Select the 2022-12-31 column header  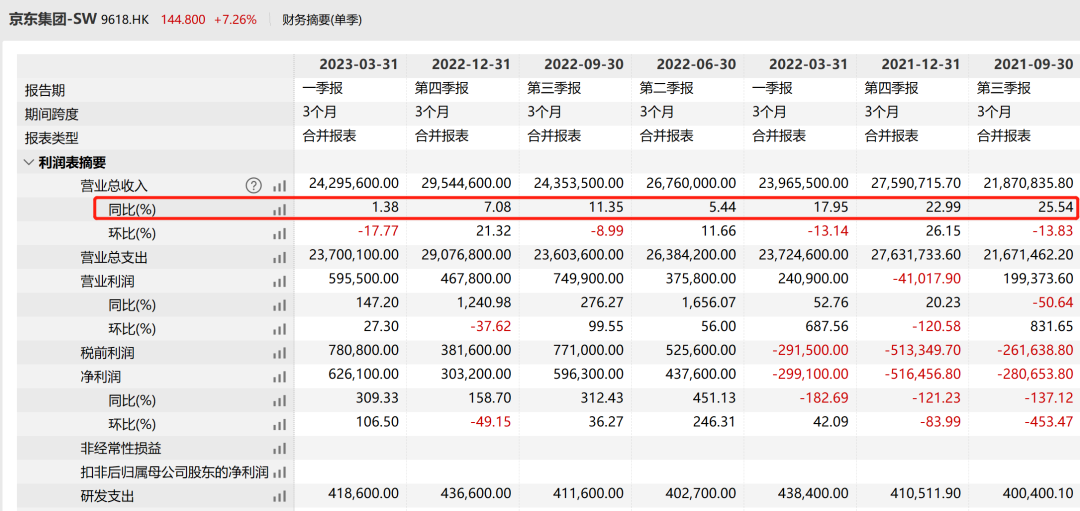point(471,64)
